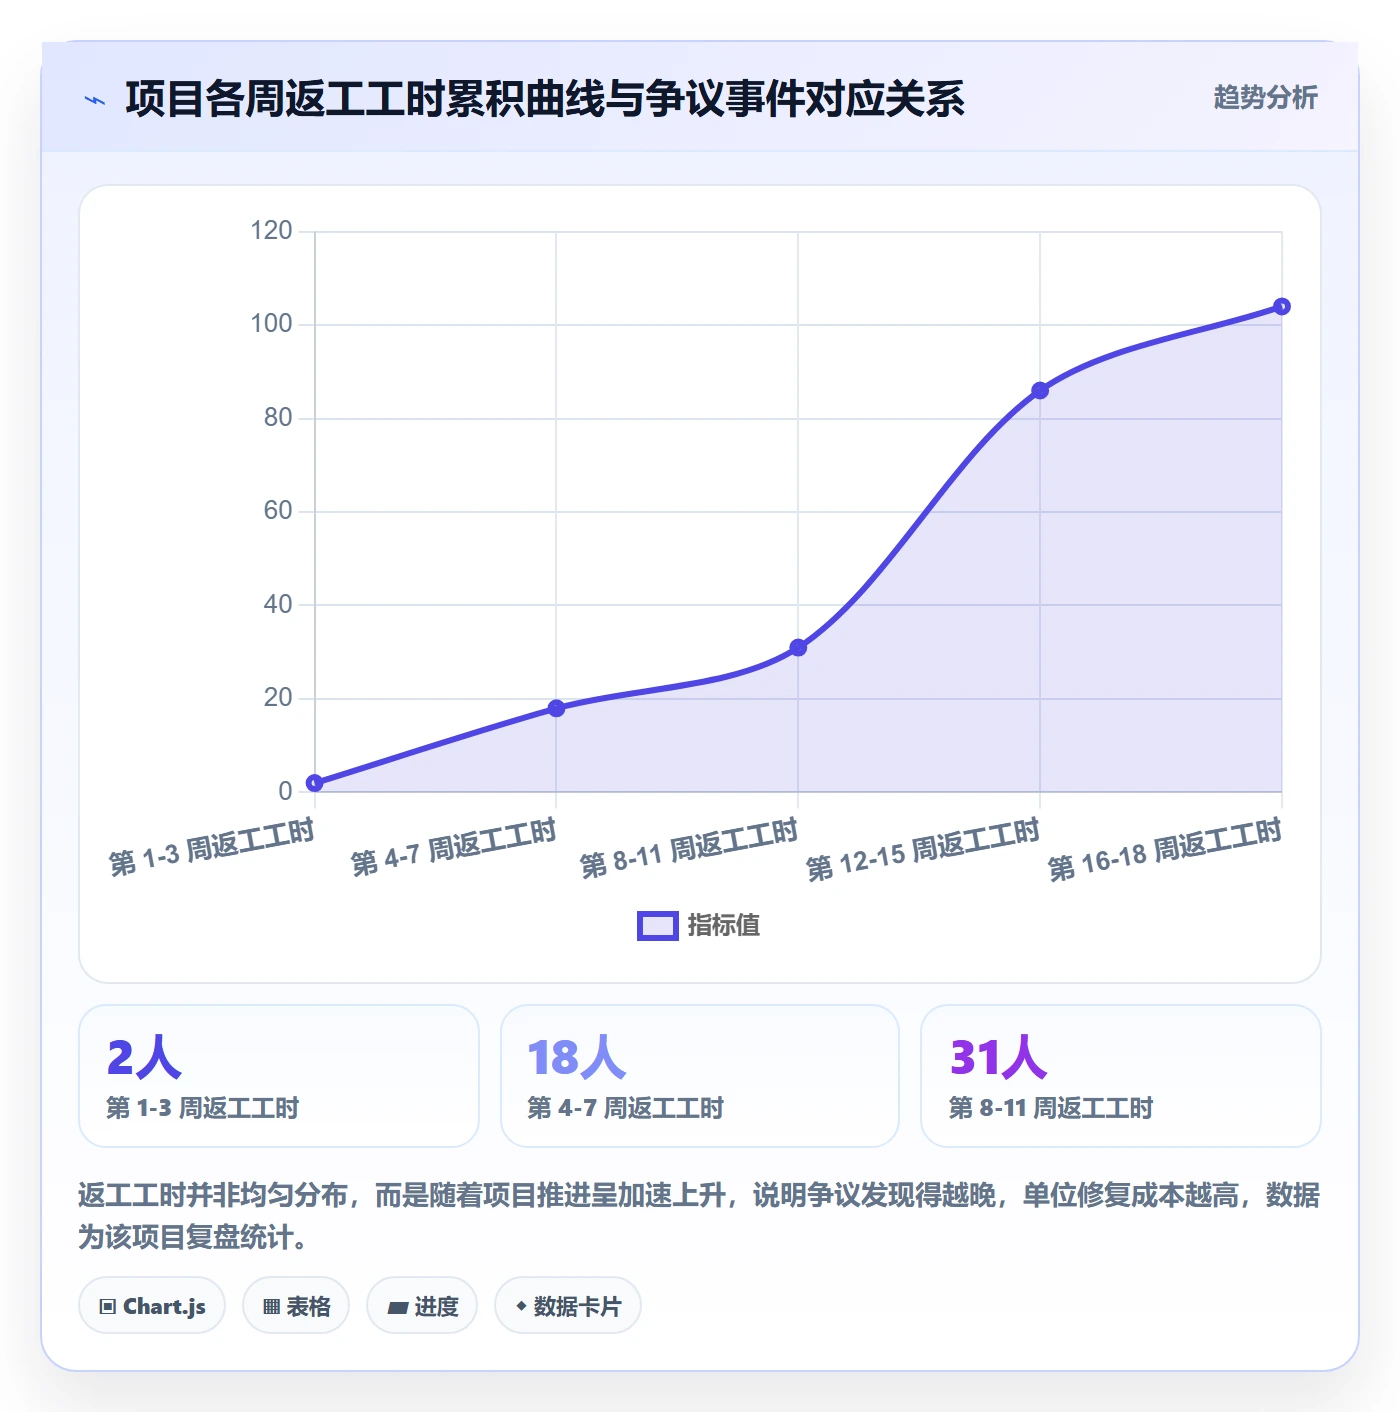This screenshot has height=1412, width=1400.
Task: Click the y-axis value 120
Action: point(271,231)
